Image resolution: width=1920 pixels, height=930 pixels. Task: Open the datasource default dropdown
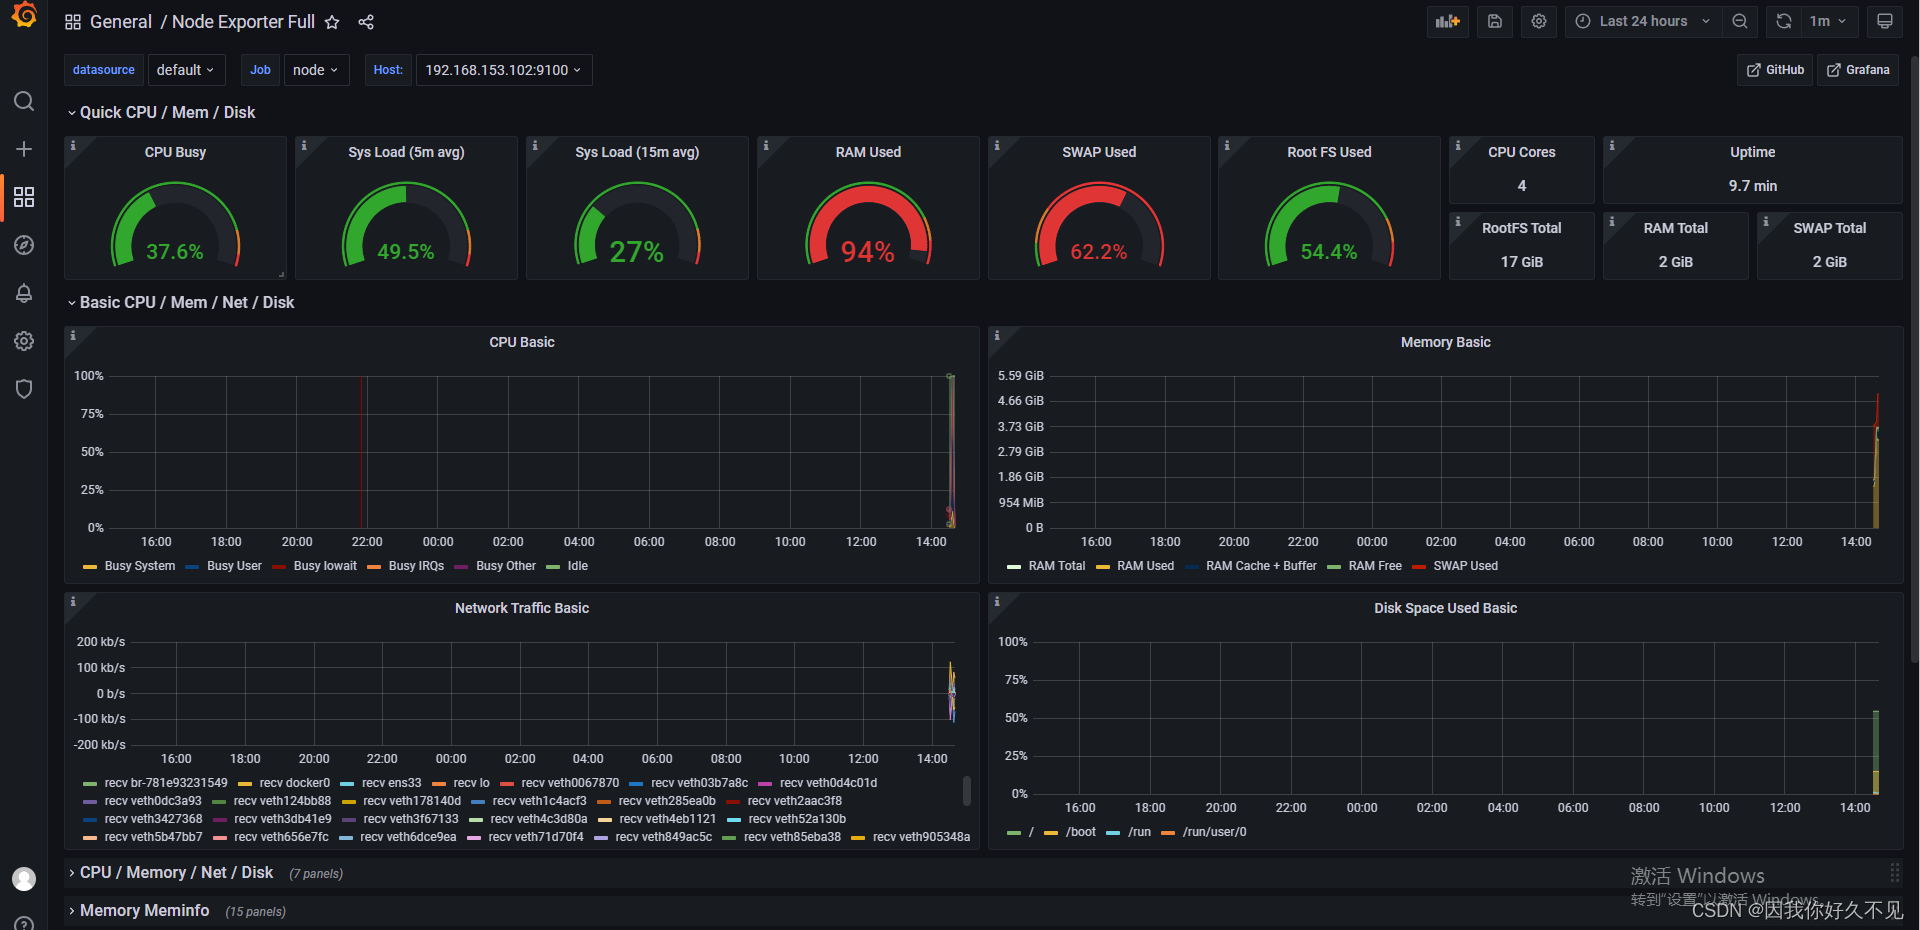click(x=186, y=70)
